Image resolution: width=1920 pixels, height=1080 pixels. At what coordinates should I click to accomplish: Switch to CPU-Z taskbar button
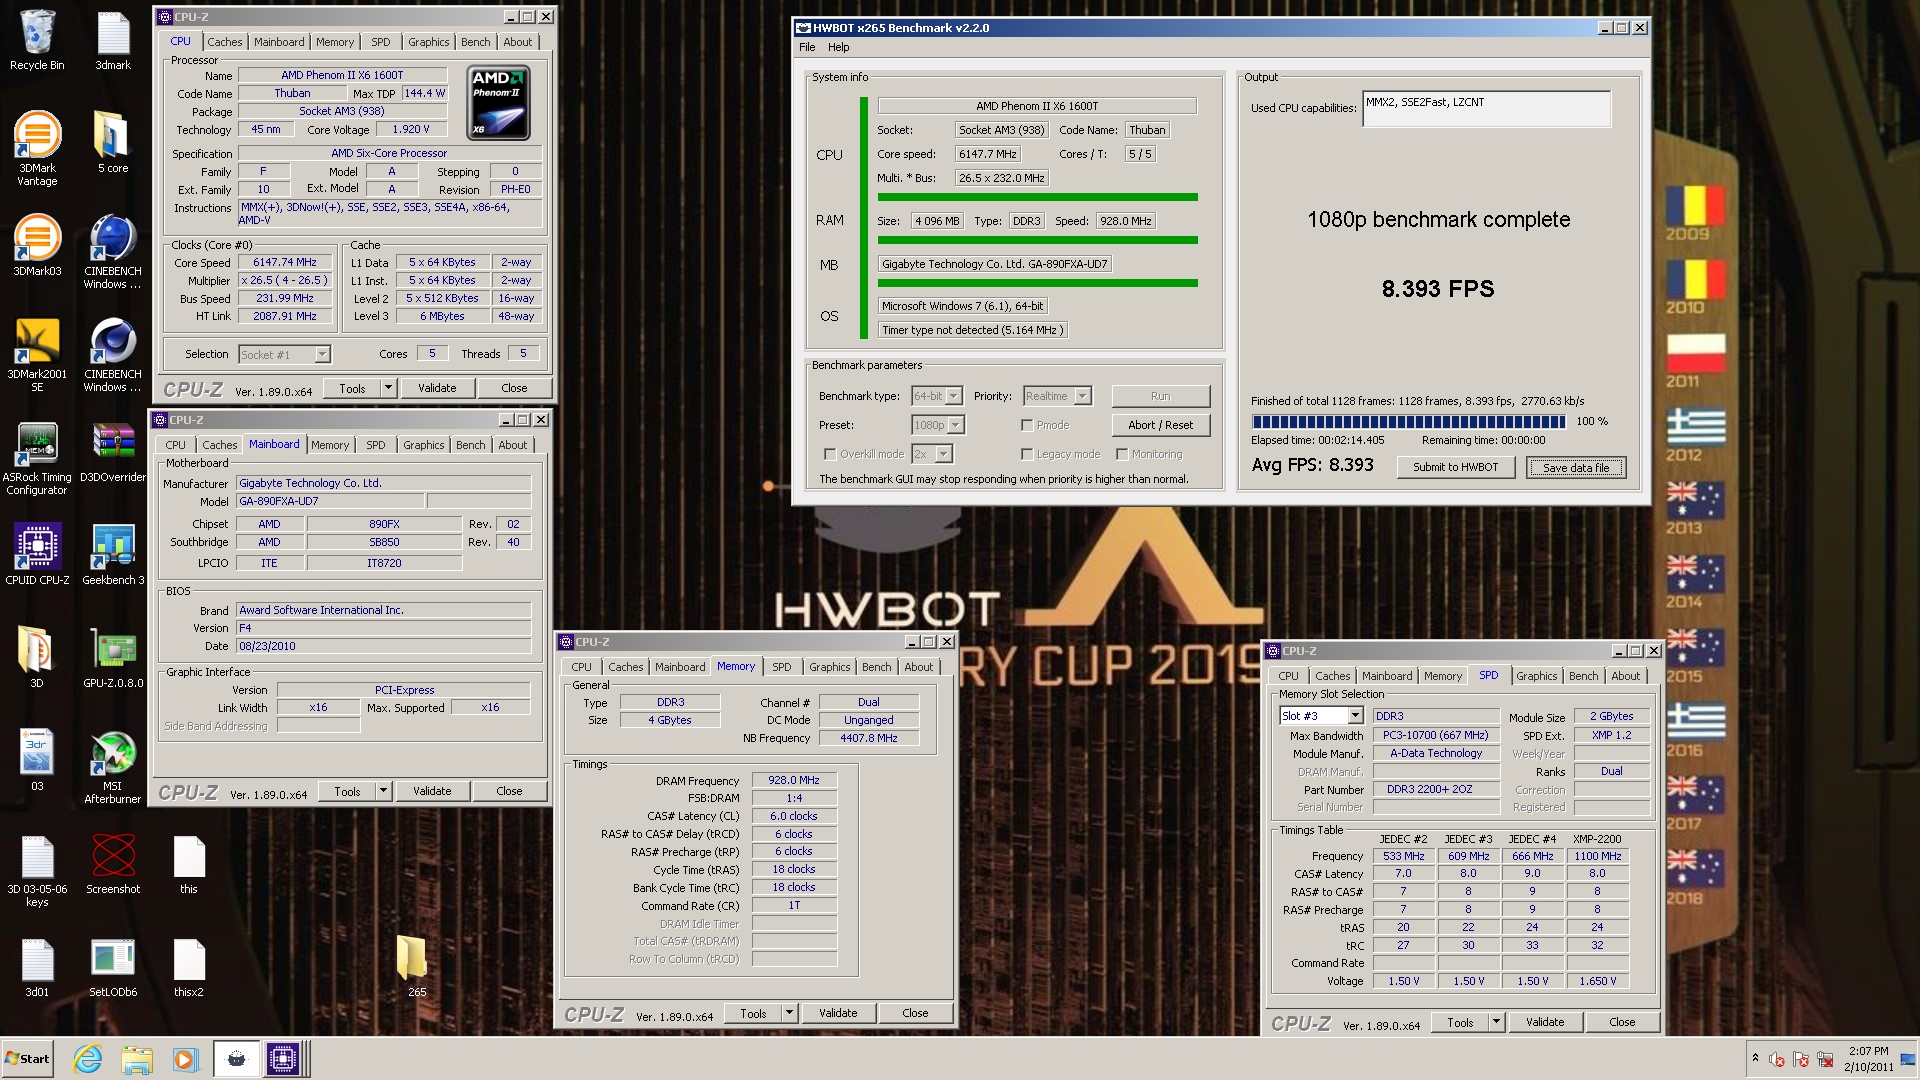click(x=283, y=1059)
